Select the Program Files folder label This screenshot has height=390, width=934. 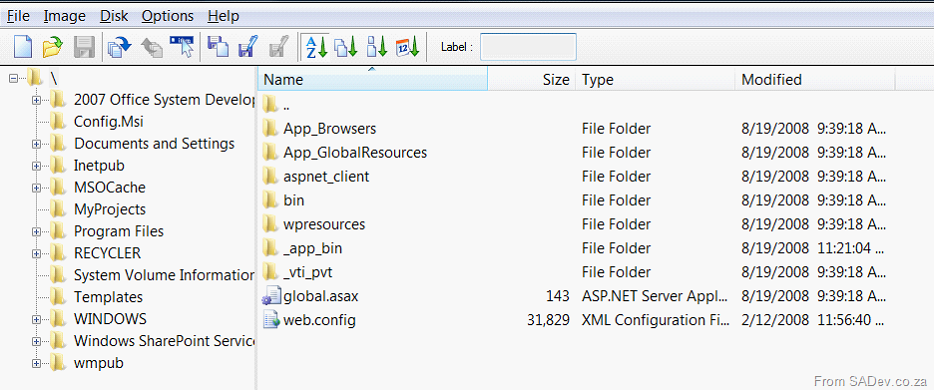click(x=119, y=231)
